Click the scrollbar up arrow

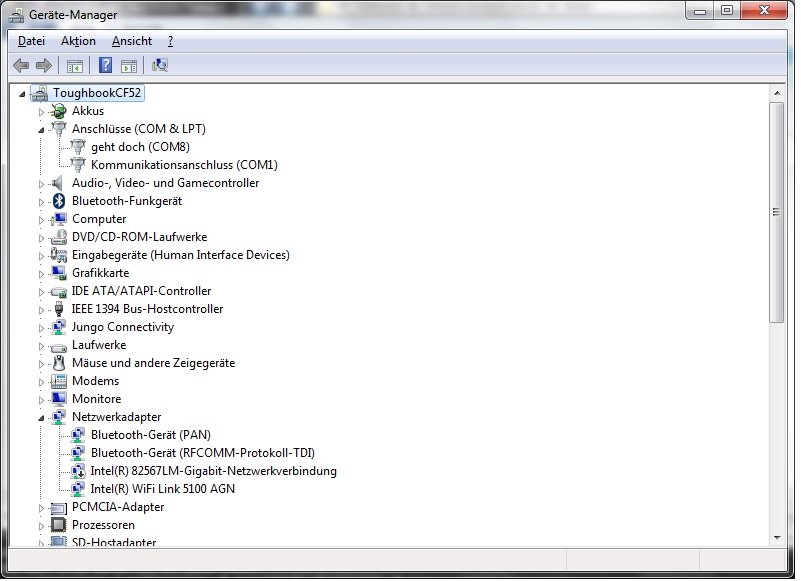776,93
